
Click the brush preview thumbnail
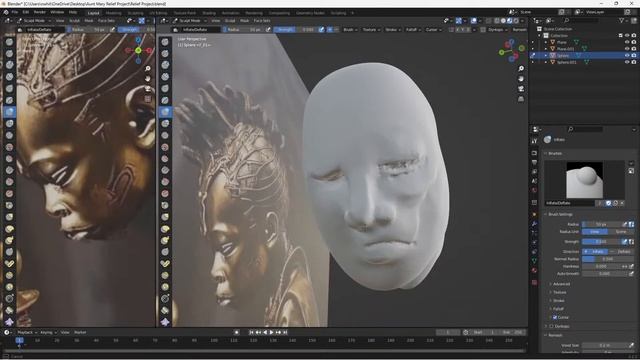pyautogui.click(x=584, y=180)
